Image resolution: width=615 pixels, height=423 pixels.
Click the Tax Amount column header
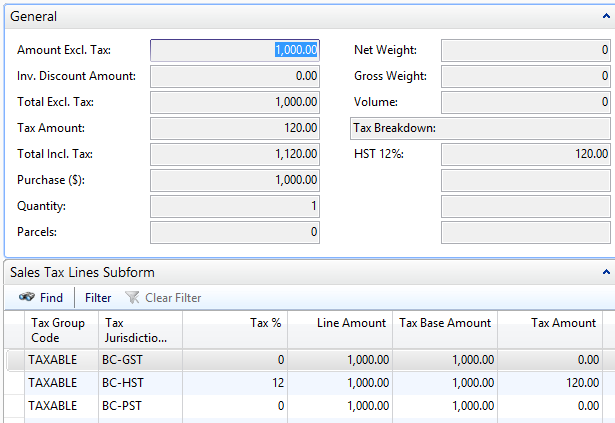pos(550,330)
